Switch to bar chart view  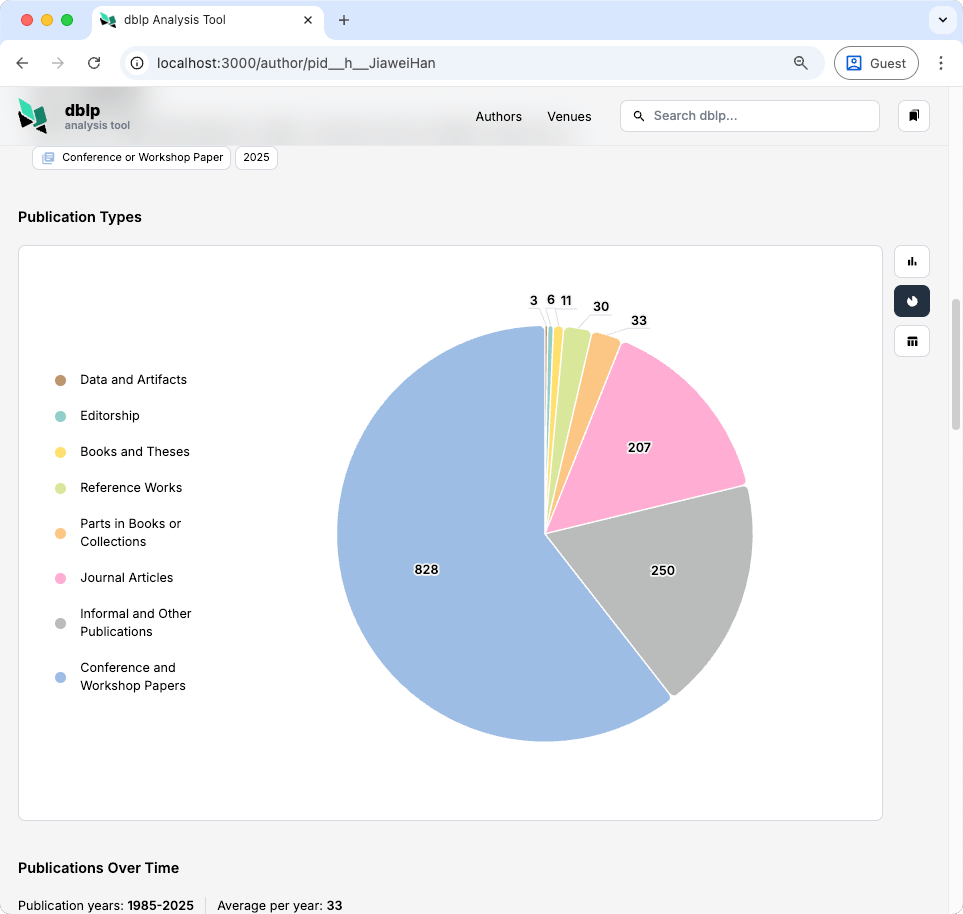911,262
